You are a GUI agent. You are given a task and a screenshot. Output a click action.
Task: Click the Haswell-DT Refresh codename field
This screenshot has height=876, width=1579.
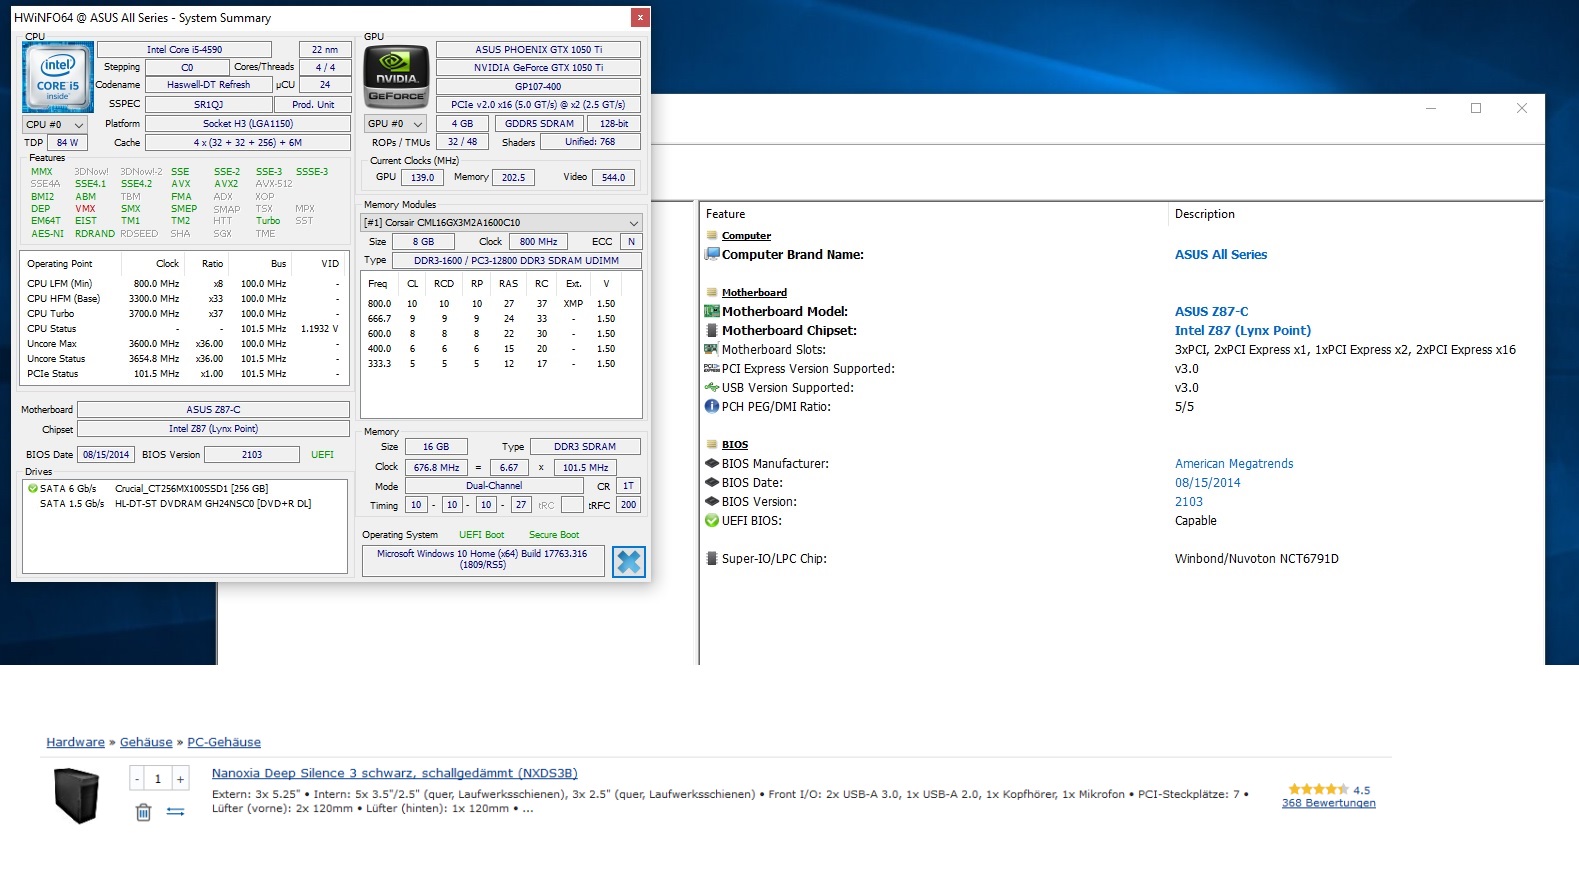point(209,85)
